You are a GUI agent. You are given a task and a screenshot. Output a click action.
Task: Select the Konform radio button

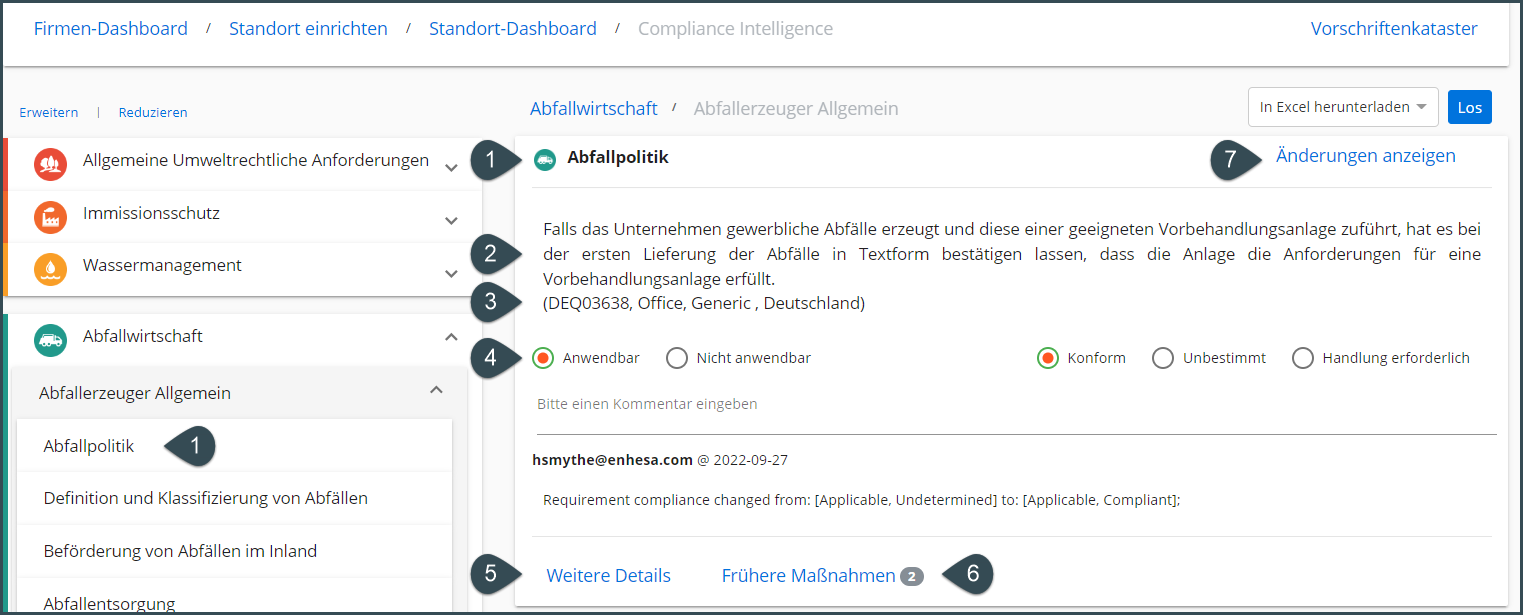pyautogui.click(x=1048, y=358)
